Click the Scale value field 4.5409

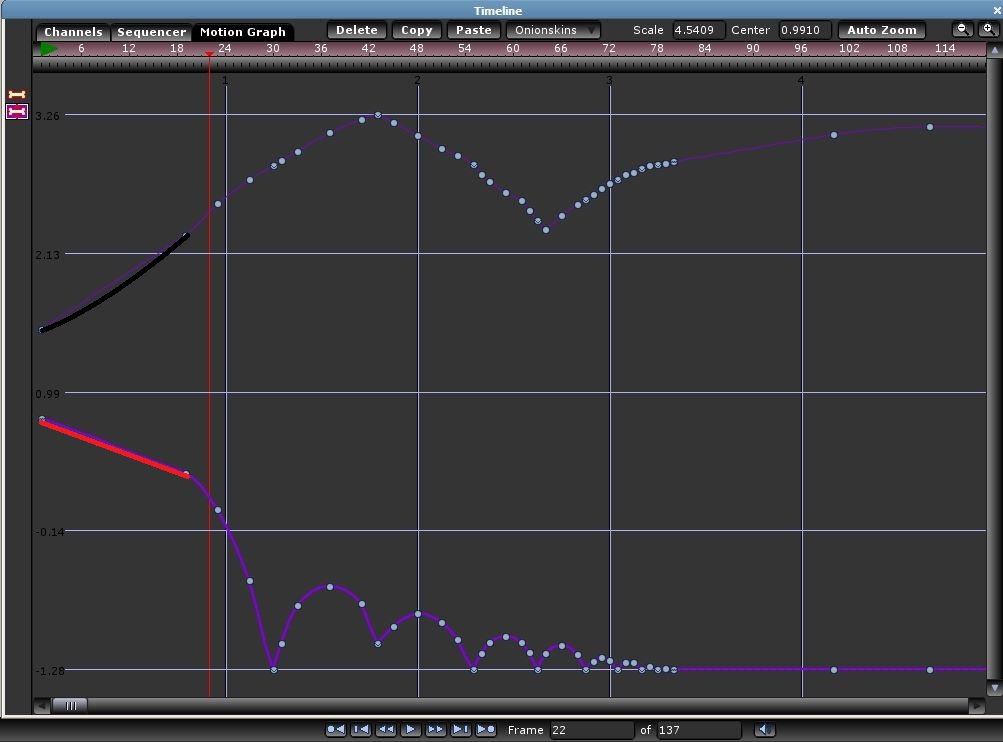click(x=698, y=30)
